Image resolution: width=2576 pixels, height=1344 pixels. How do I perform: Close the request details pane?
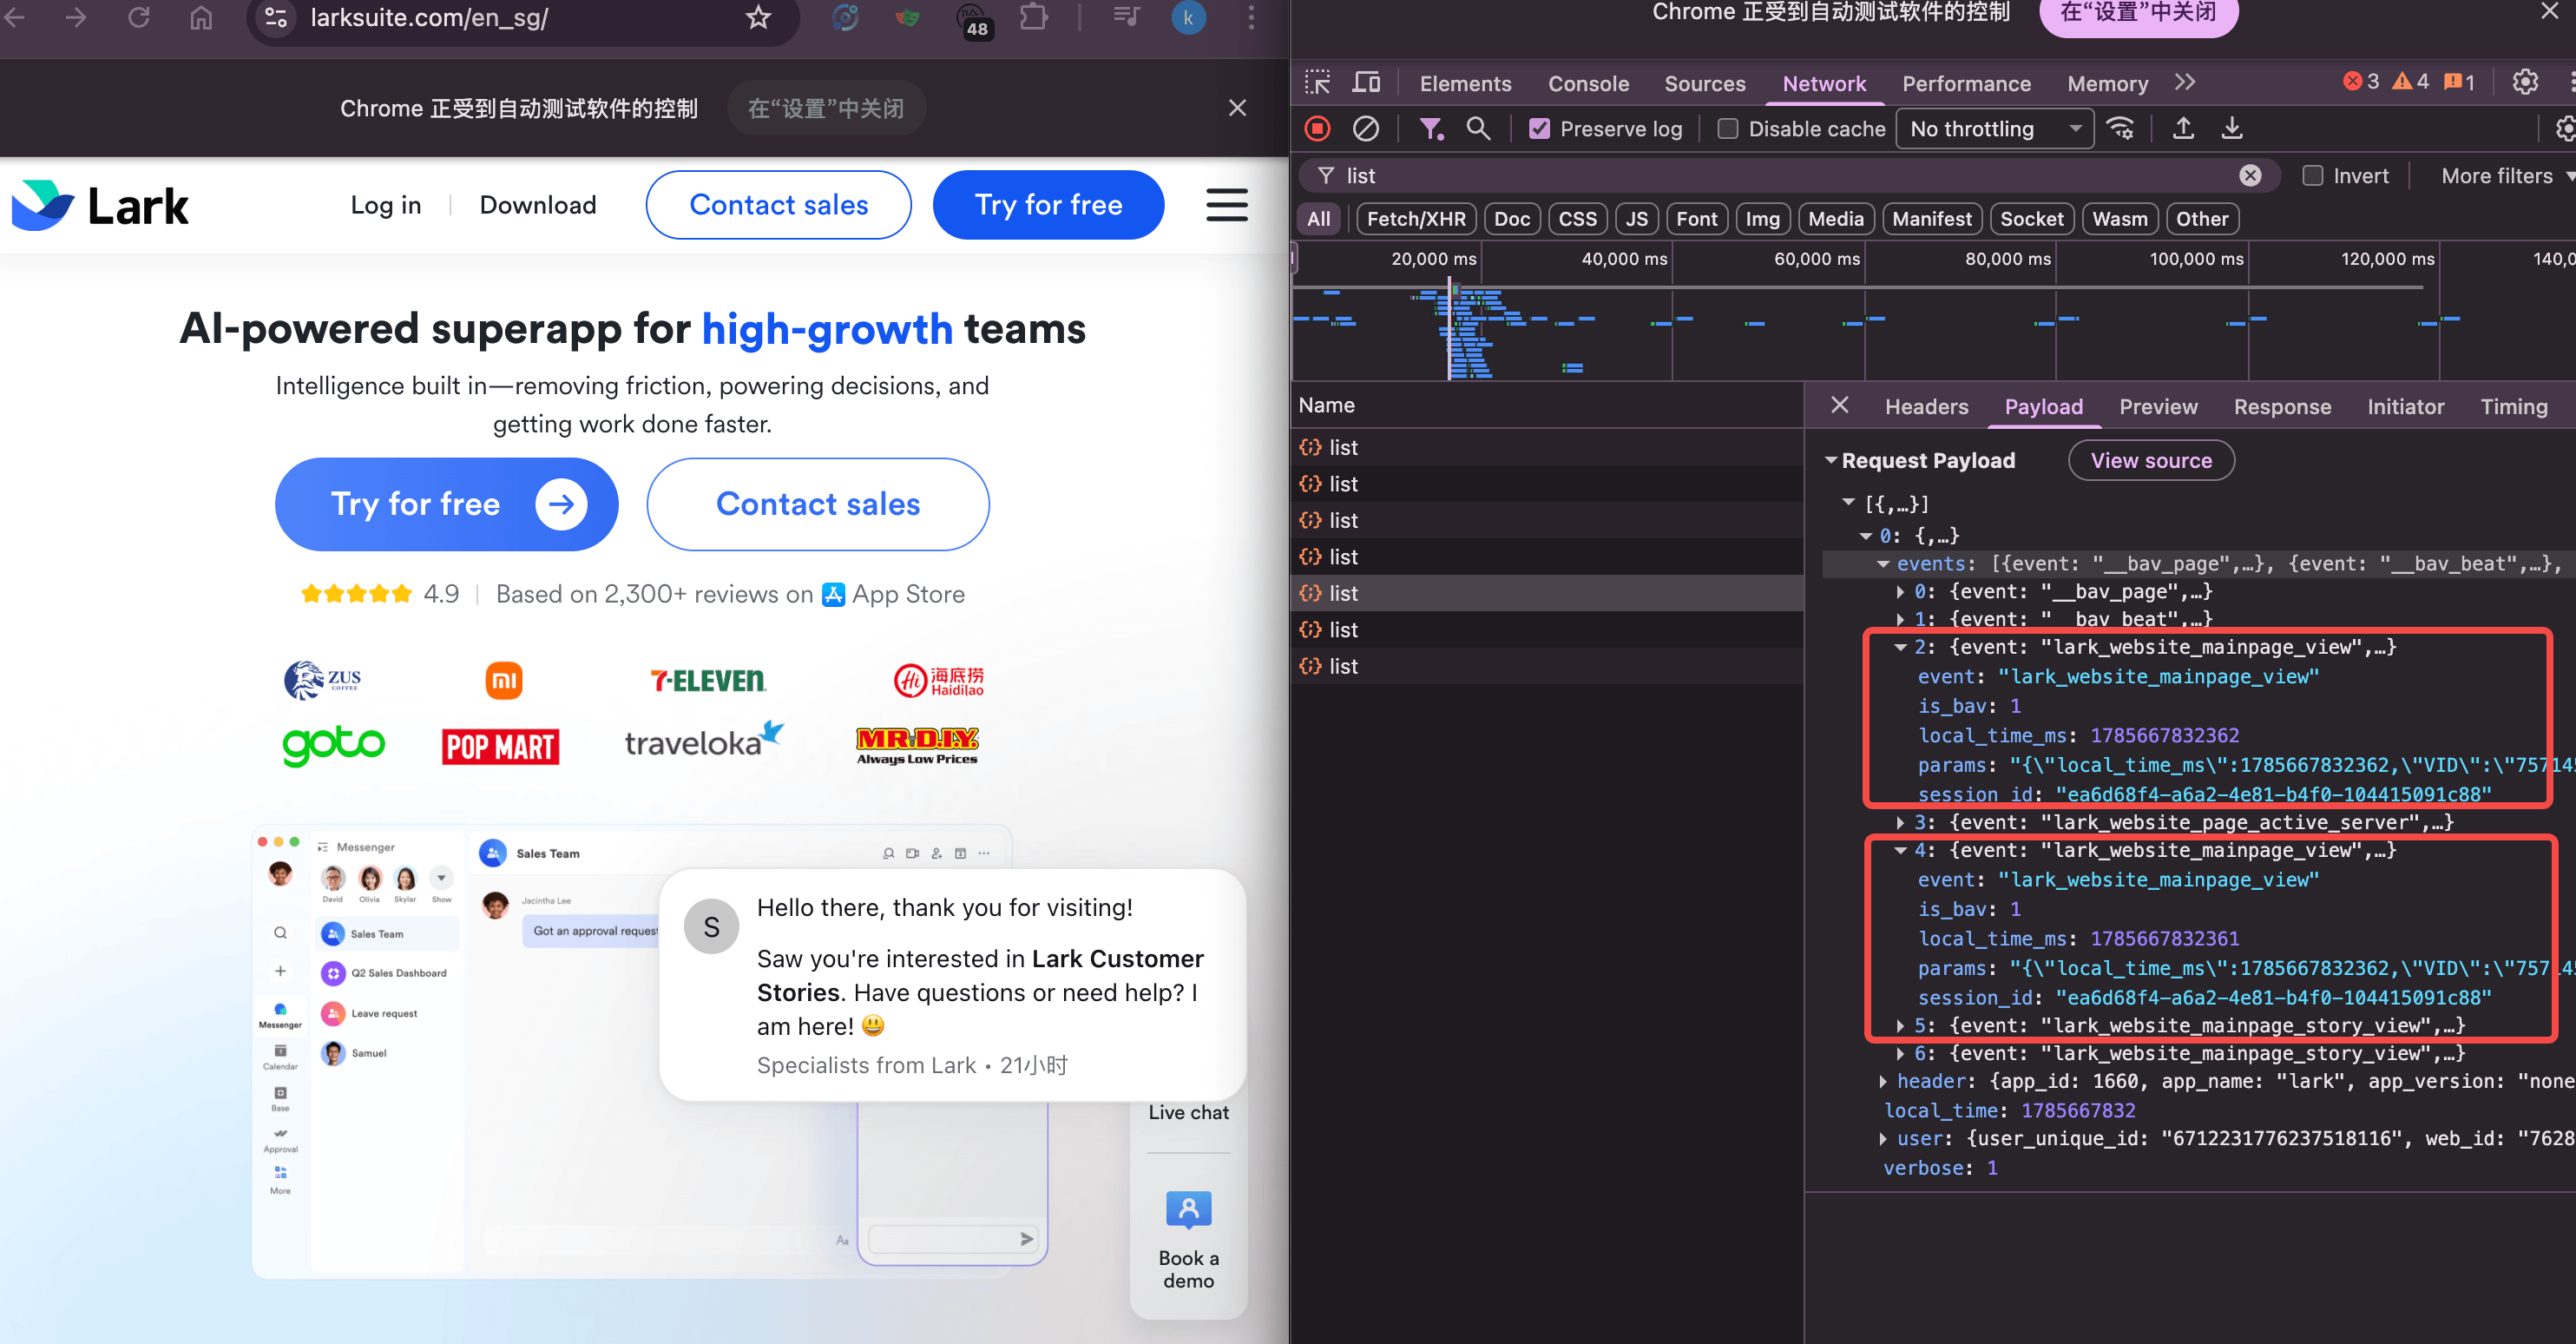[x=1839, y=405]
